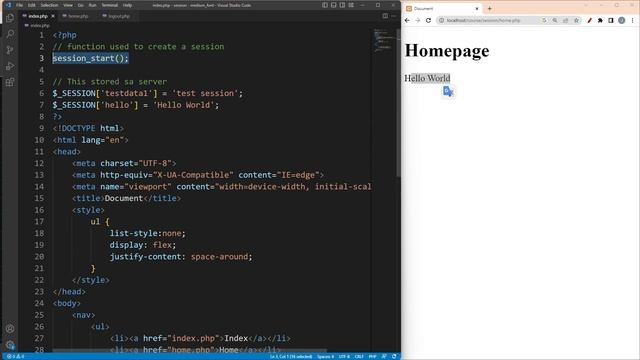Toggle Chrome side panel icon
Viewport: 640px width, 360px height.
611,20
